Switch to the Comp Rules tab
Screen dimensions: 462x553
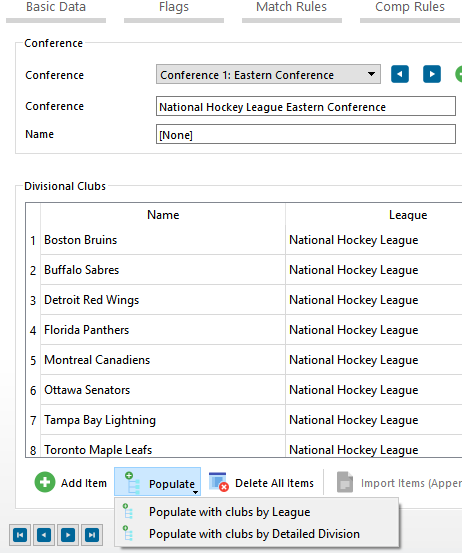click(410, 11)
